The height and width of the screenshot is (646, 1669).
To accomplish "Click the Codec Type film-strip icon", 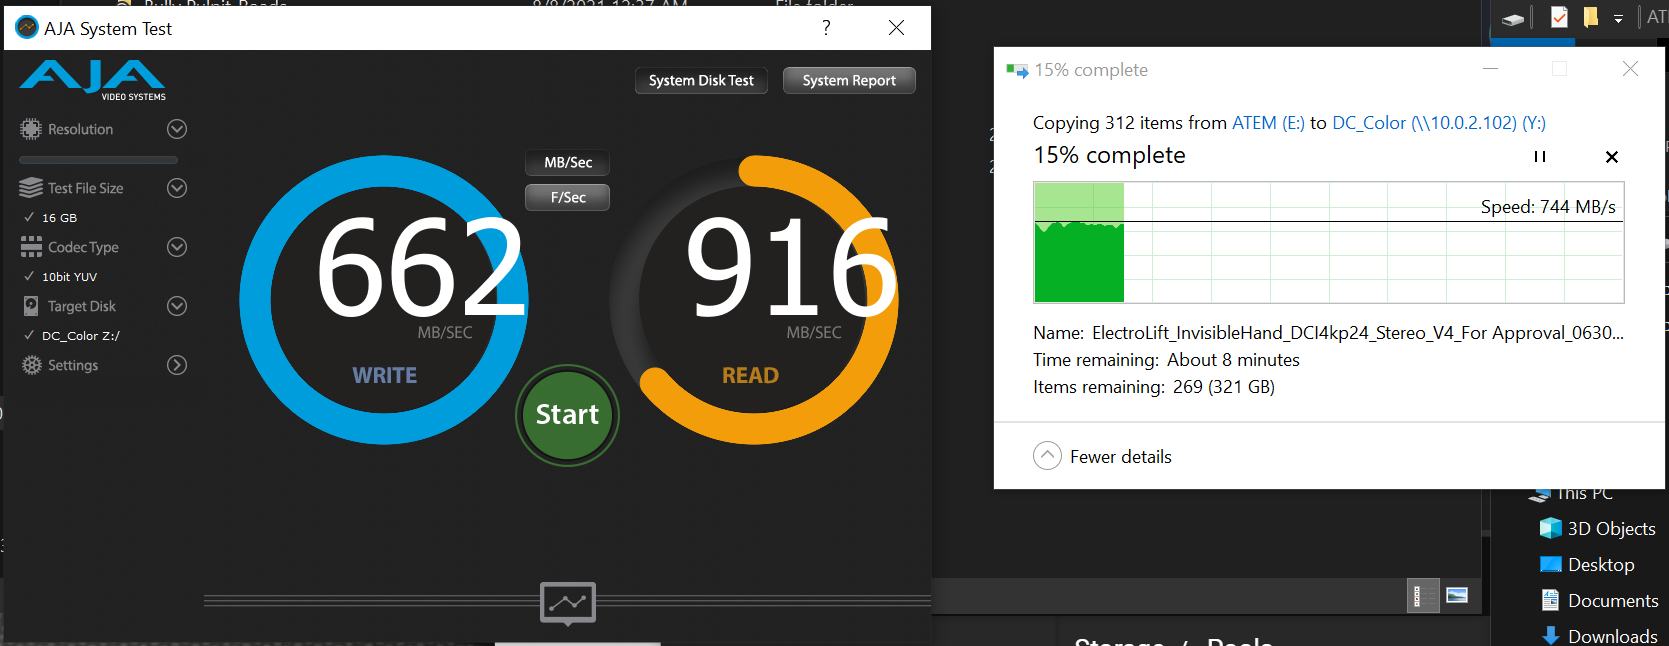I will (31, 247).
